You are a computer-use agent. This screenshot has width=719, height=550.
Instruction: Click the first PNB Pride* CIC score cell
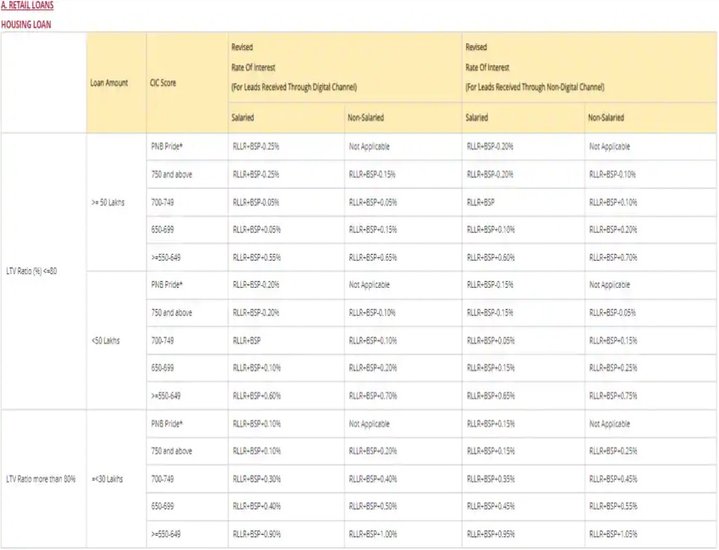tap(167, 145)
